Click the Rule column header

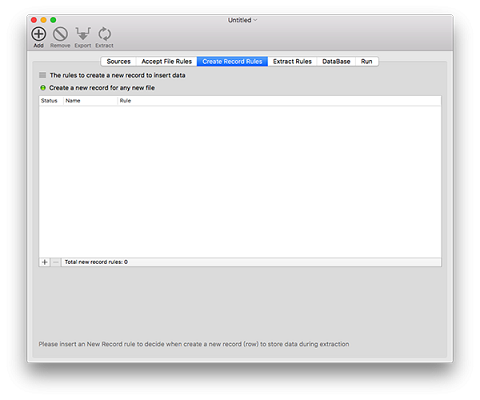pyautogui.click(x=279, y=101)
